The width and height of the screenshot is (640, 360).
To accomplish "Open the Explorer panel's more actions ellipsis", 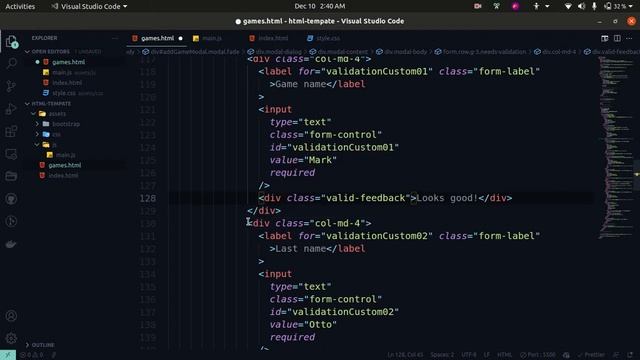I will coord(115,38).
